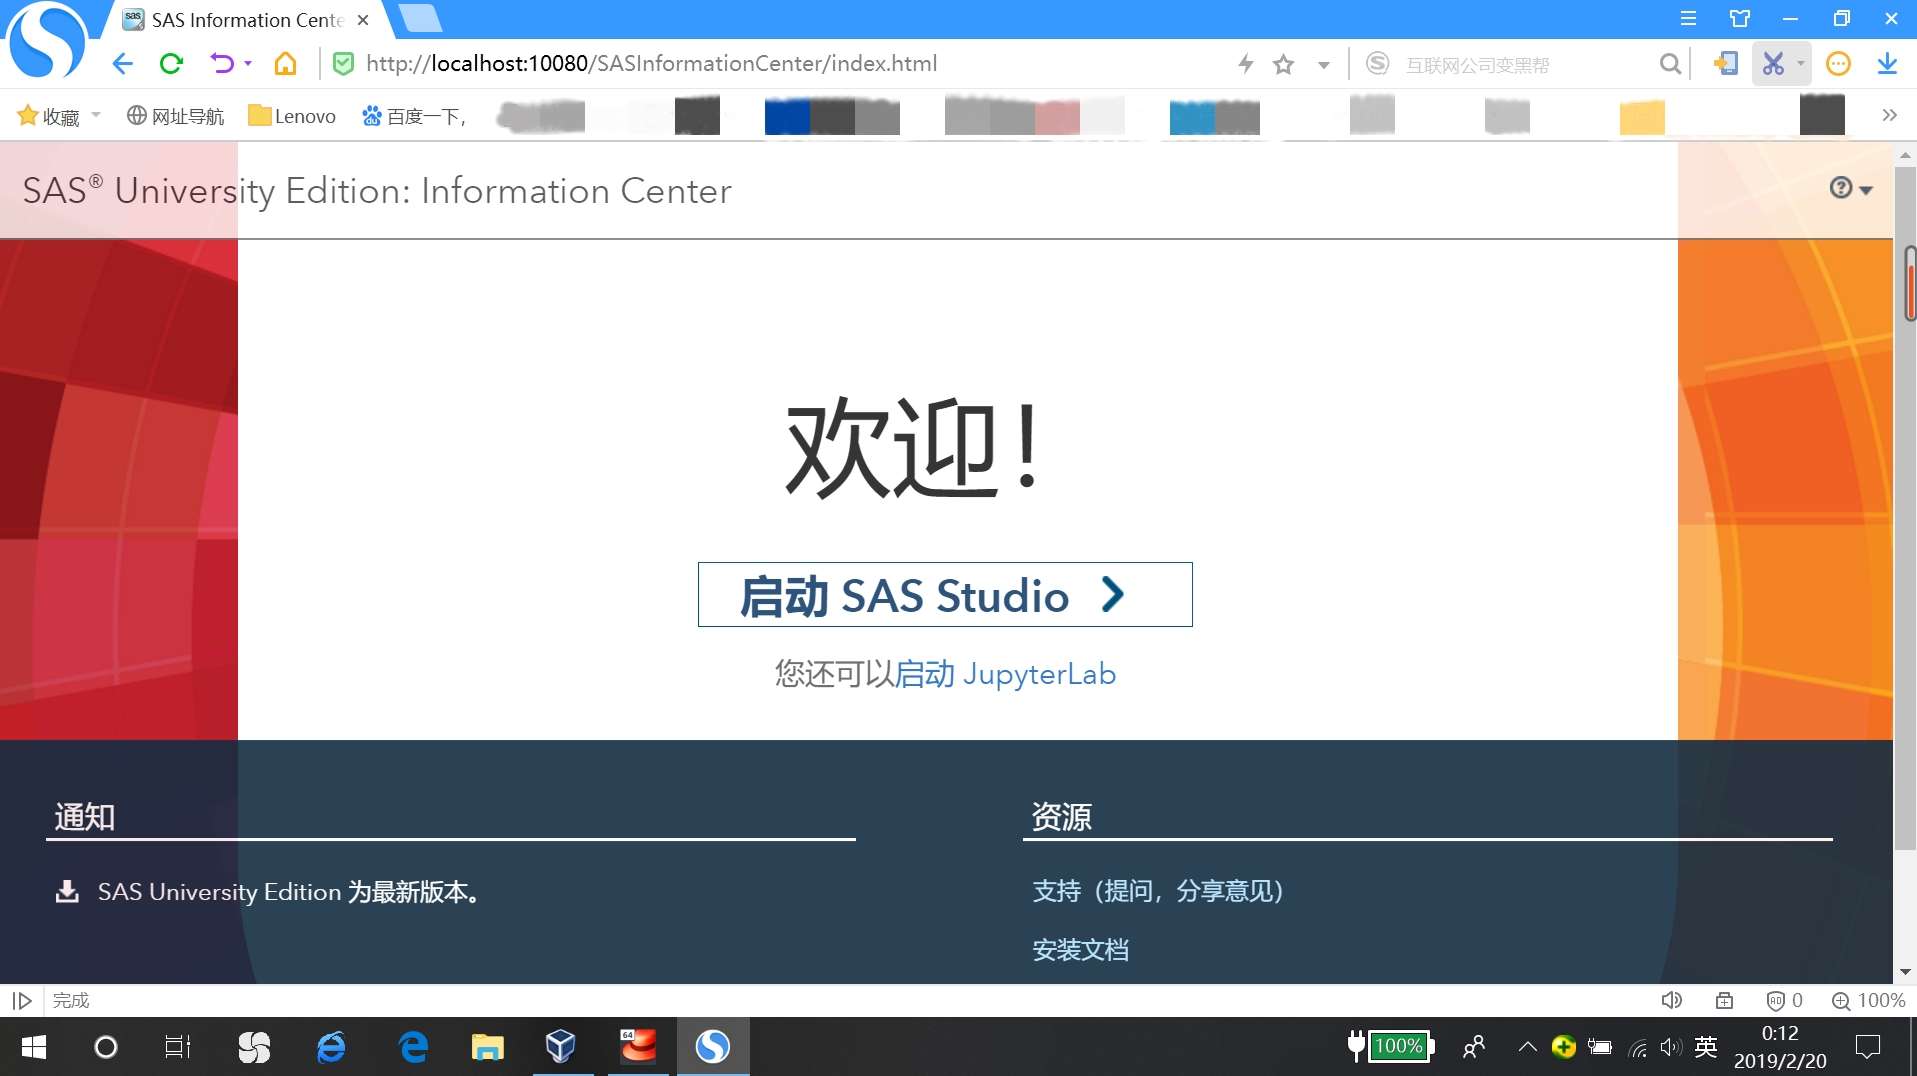Open the downloads arrow icon

coord(1887,64)
